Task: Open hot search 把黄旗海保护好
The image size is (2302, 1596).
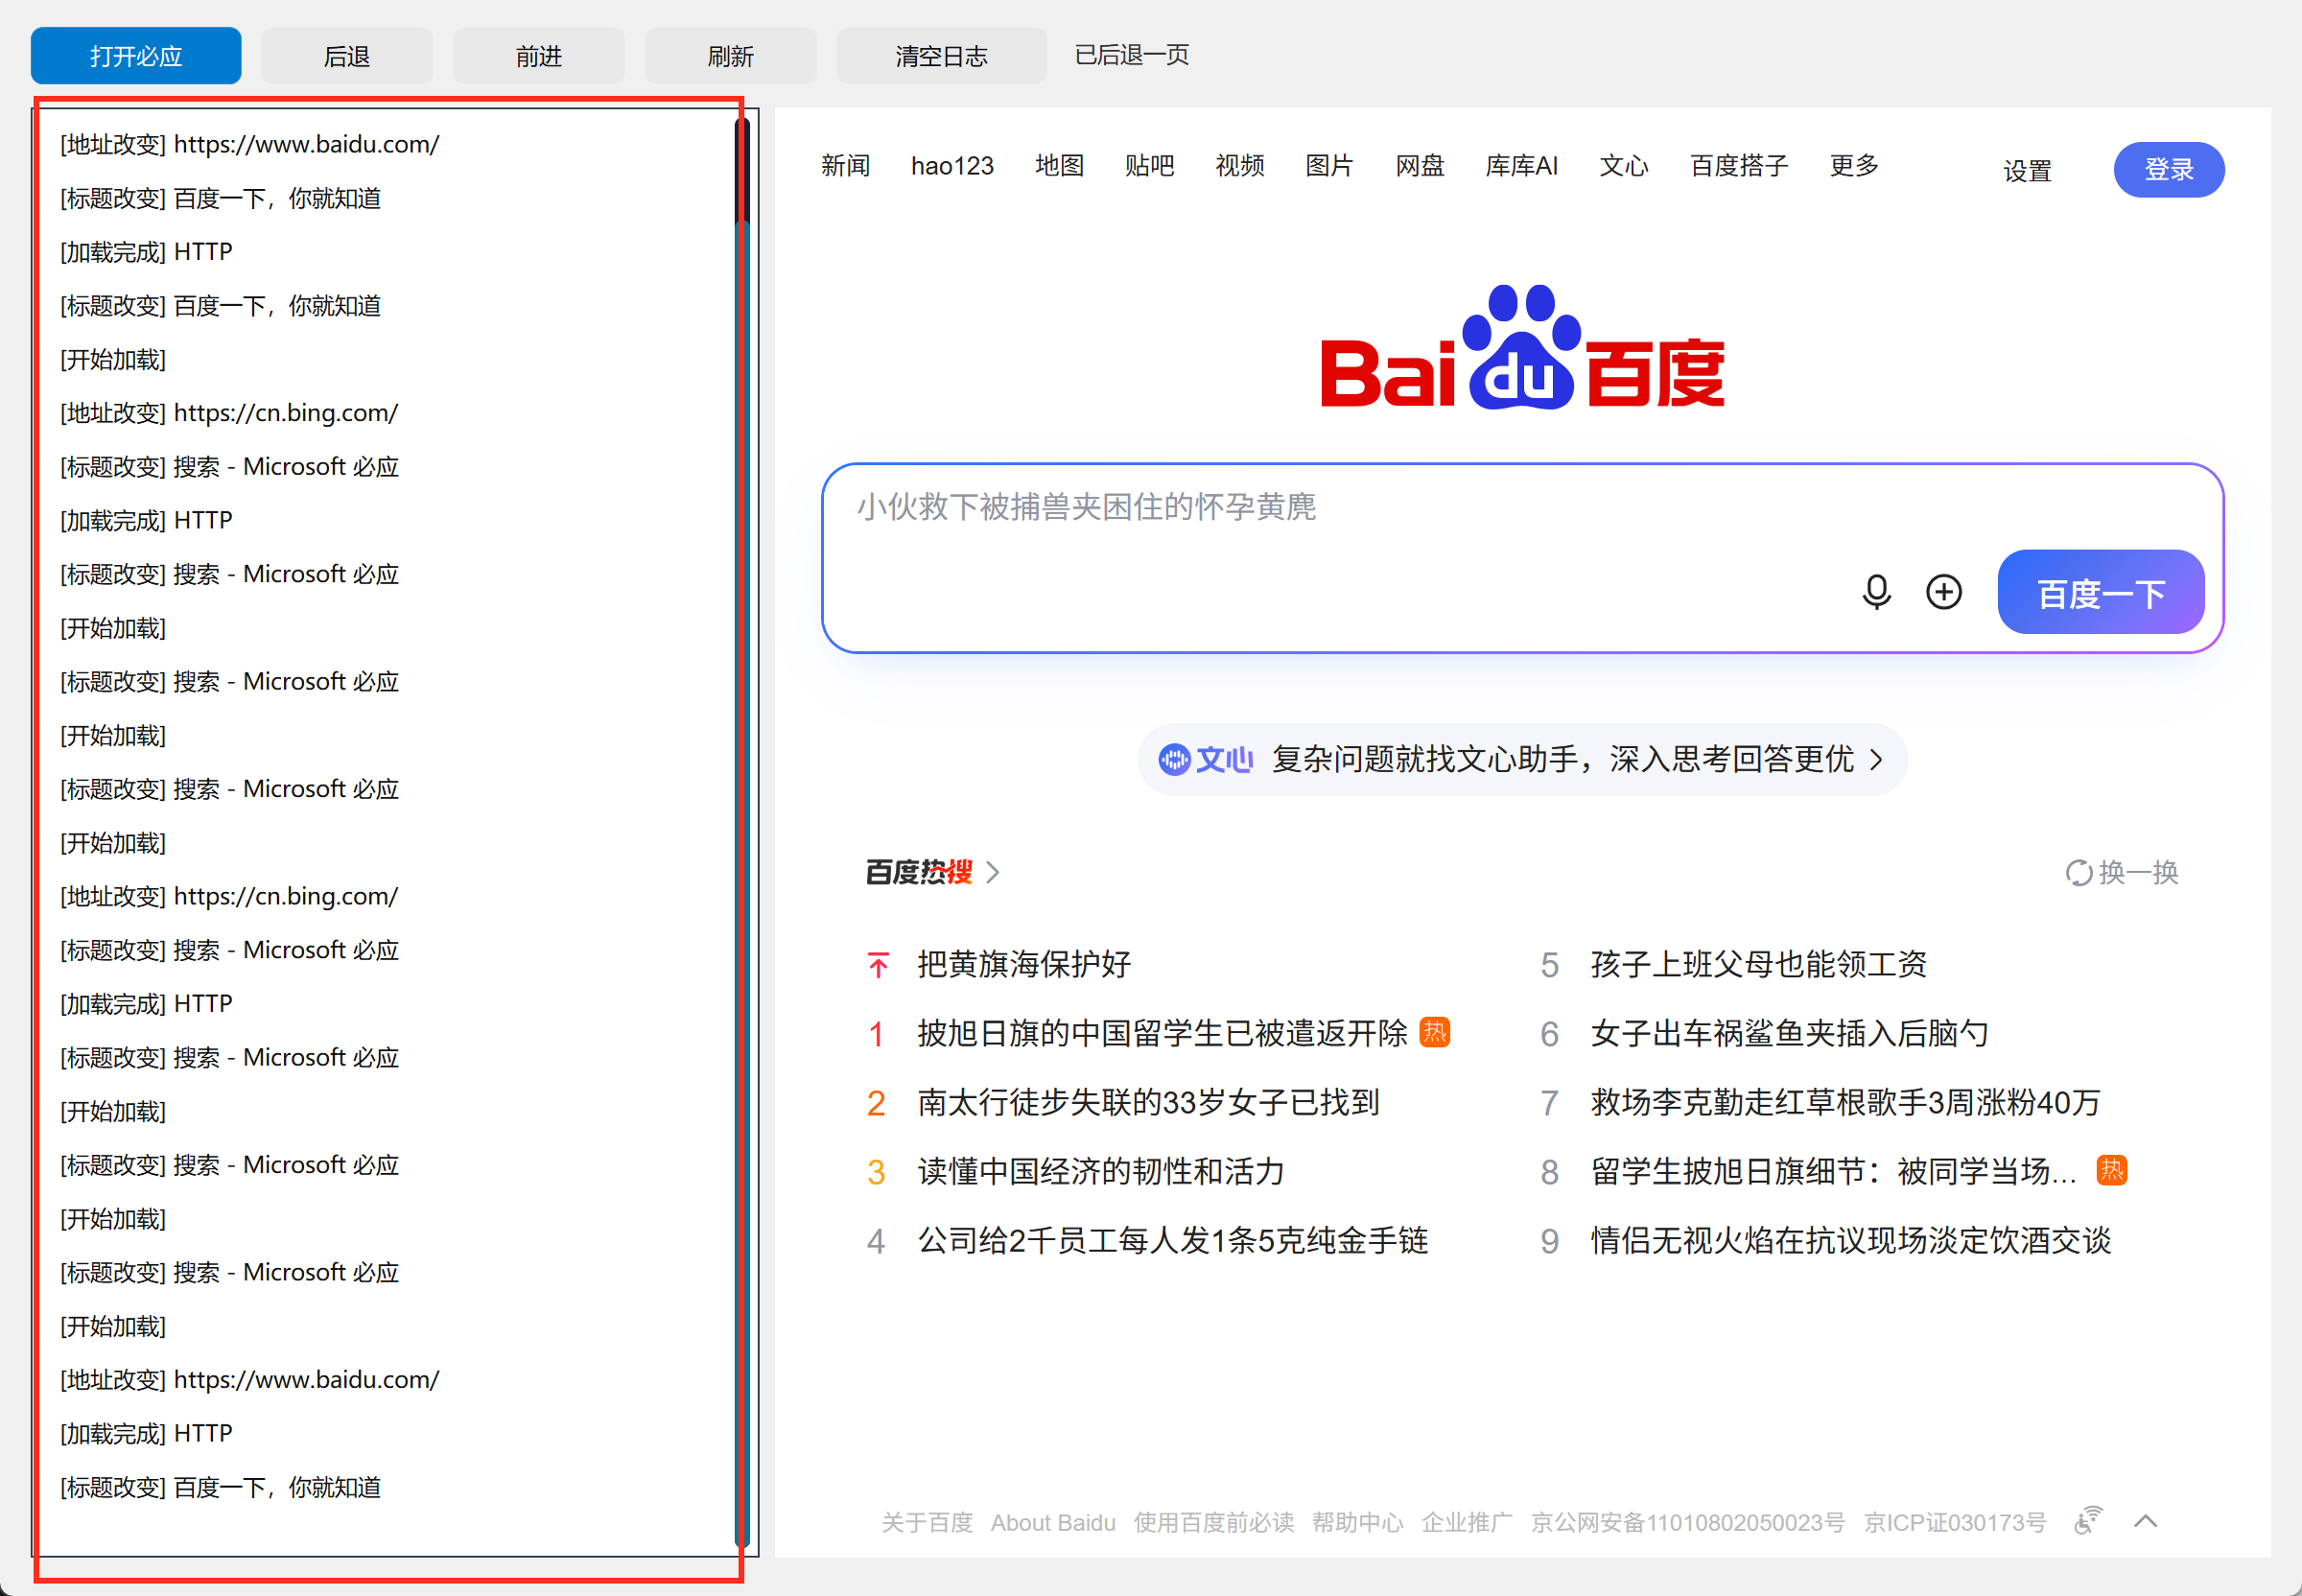Action: (1024, 964)
